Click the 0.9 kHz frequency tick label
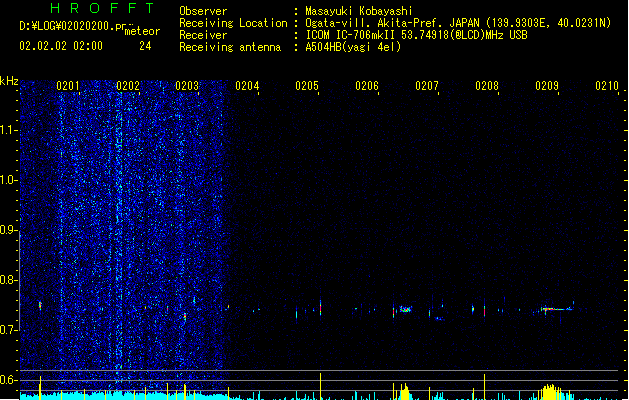 (8, 230)
